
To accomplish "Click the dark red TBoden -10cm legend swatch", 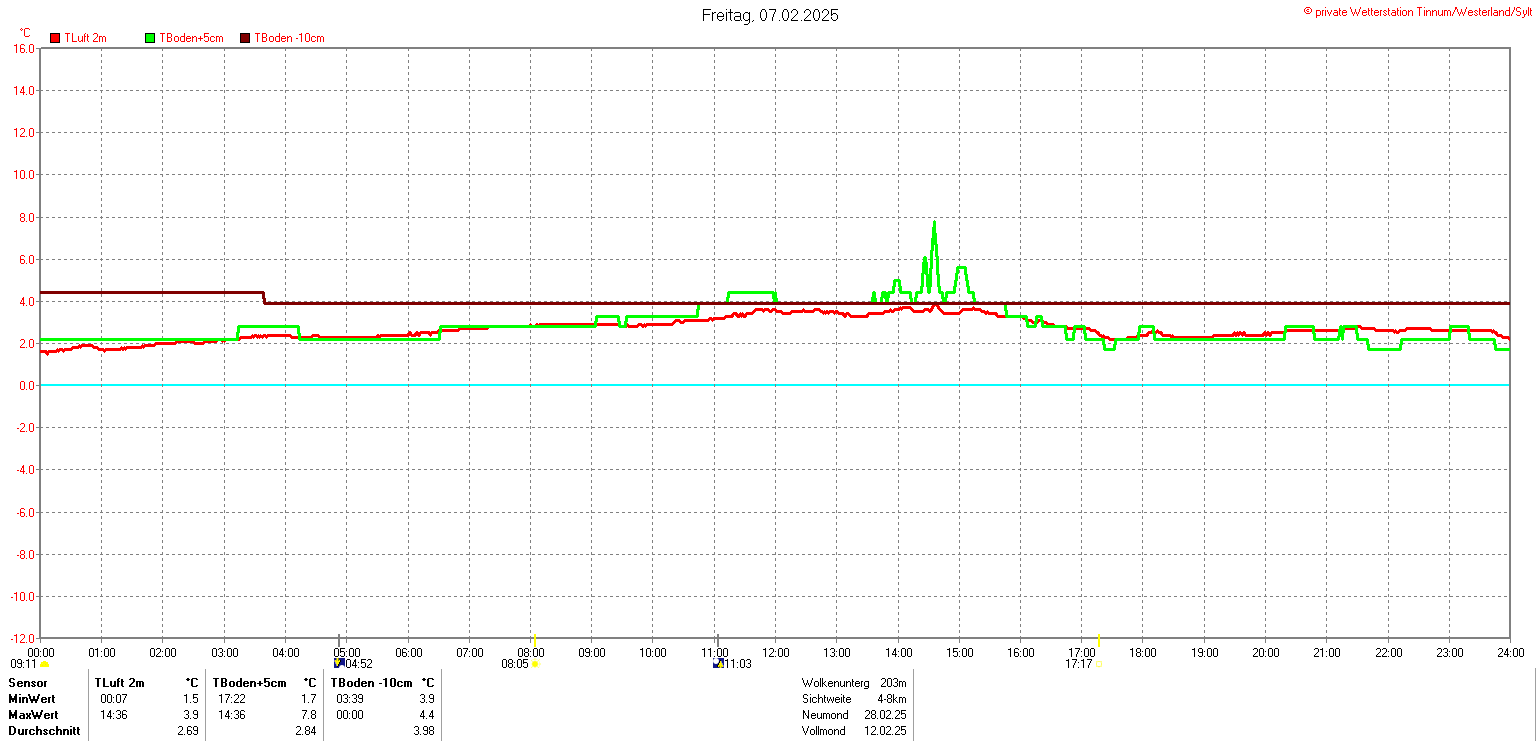I will (246, 38).
